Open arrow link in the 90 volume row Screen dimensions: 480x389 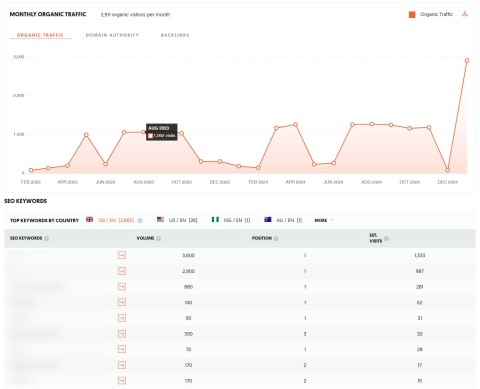[x=122, y=318]
